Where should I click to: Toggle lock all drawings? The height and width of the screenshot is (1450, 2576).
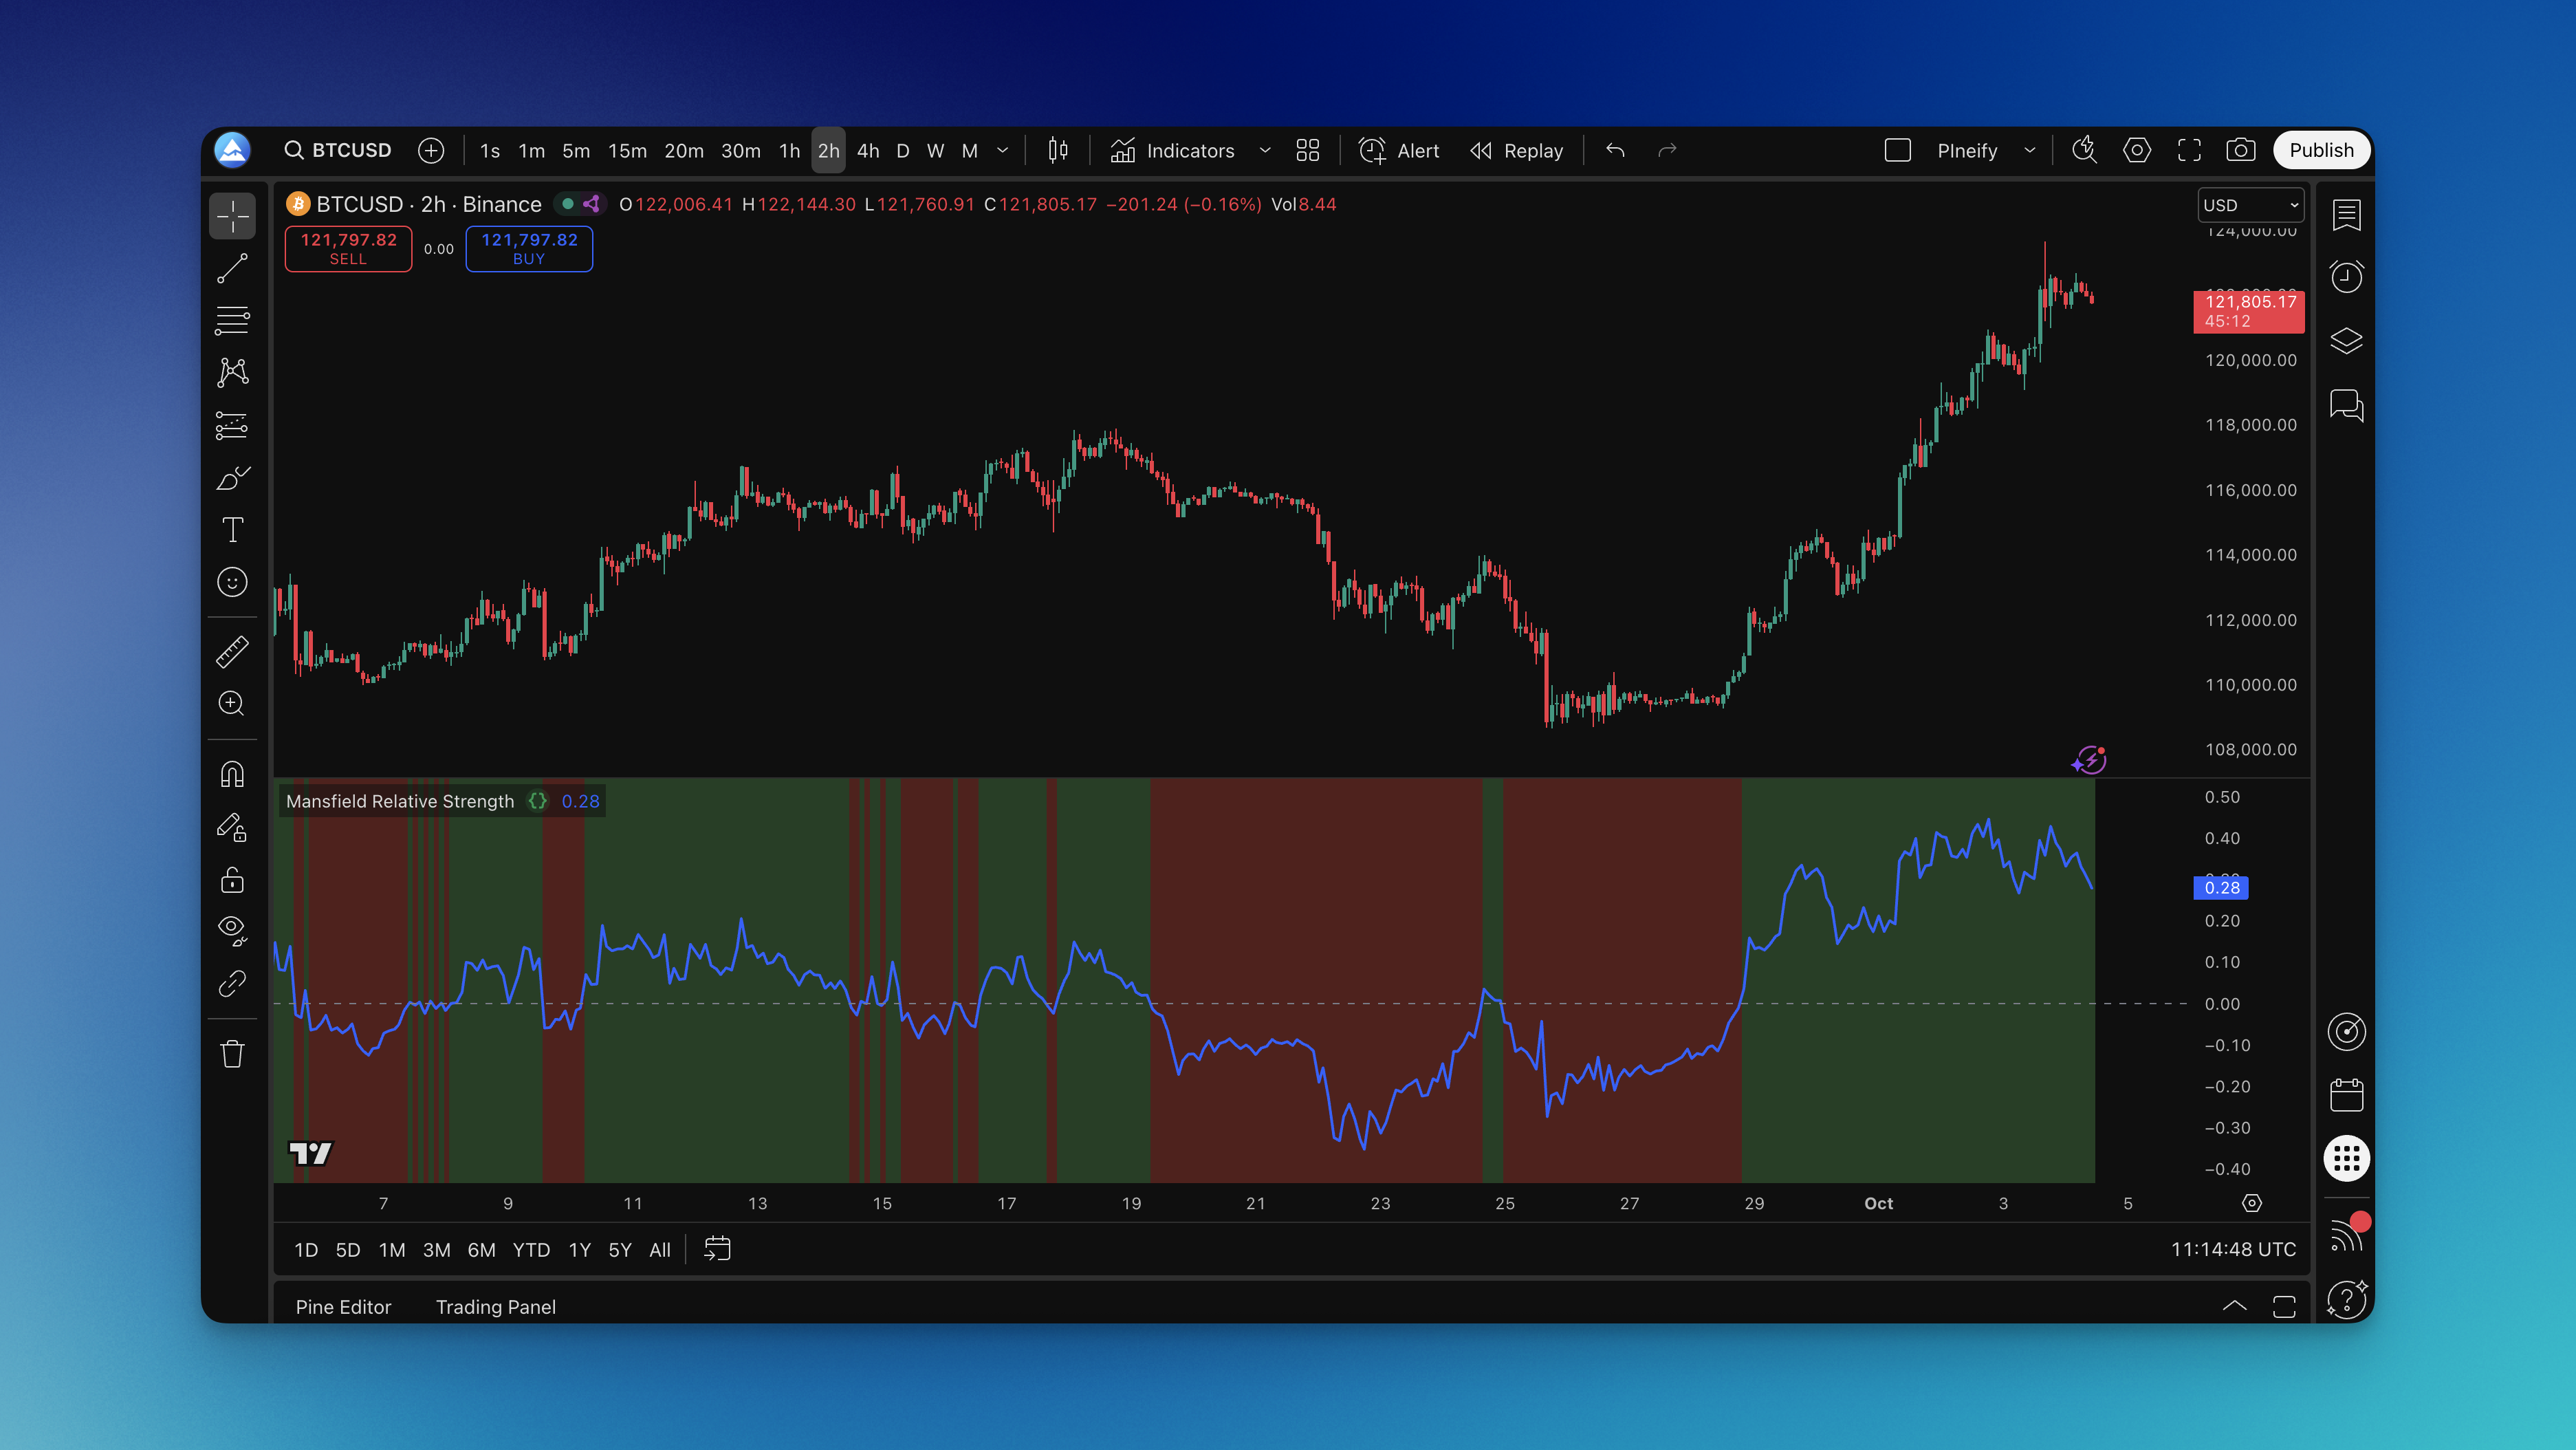coord(232,880)
